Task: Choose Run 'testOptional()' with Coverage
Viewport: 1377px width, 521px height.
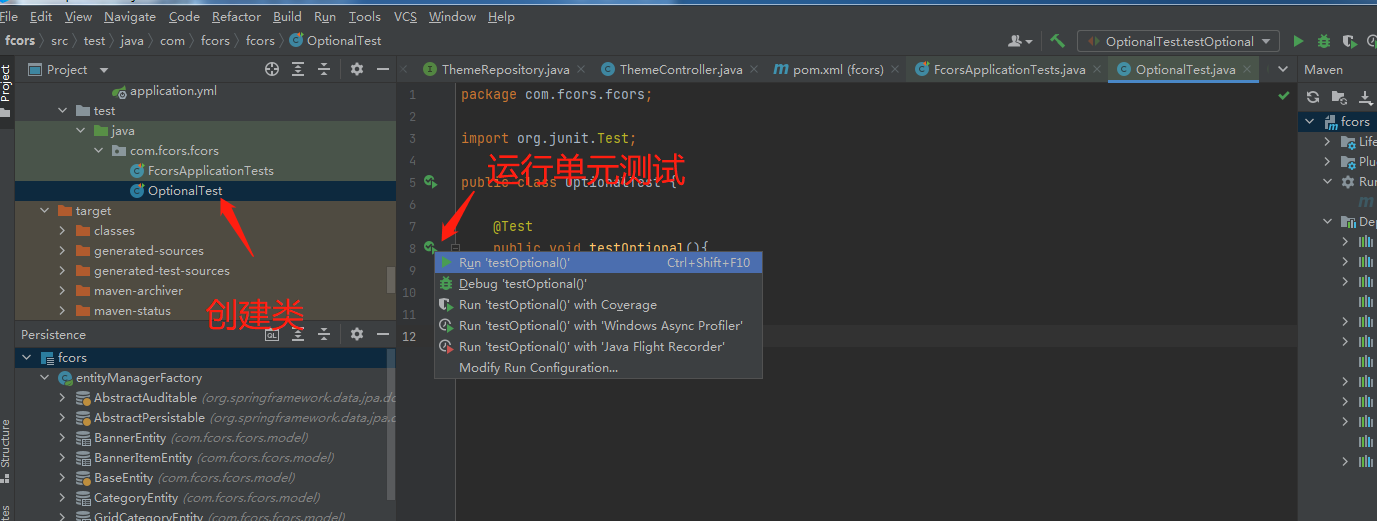Action: [x=598, y=305]
